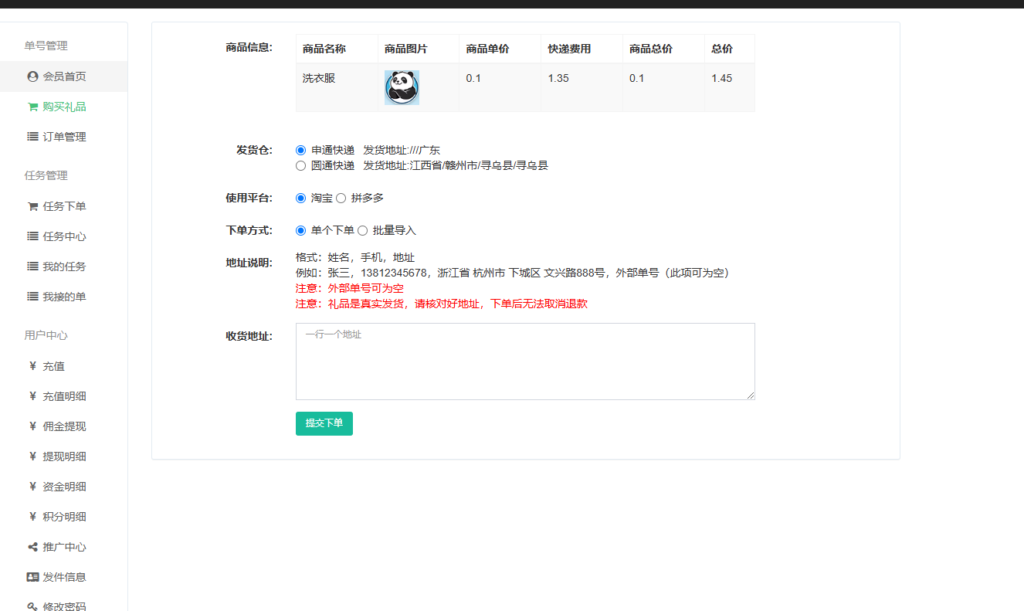Open 推广中心 via its share icon
1024x611 pixels.
tap(33, 546)
